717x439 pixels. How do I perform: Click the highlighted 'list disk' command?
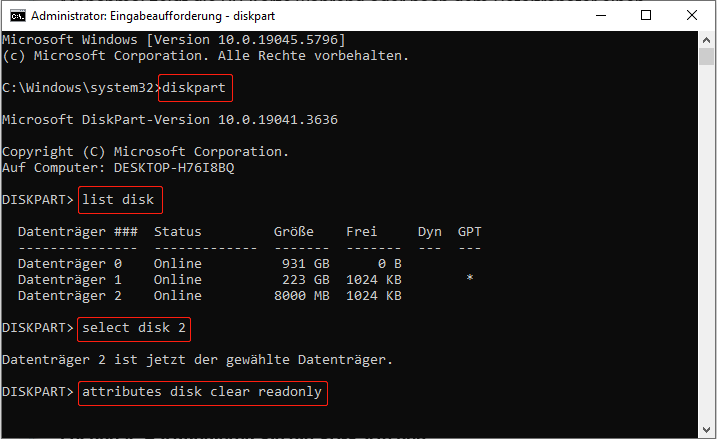(x=120, y=200)
